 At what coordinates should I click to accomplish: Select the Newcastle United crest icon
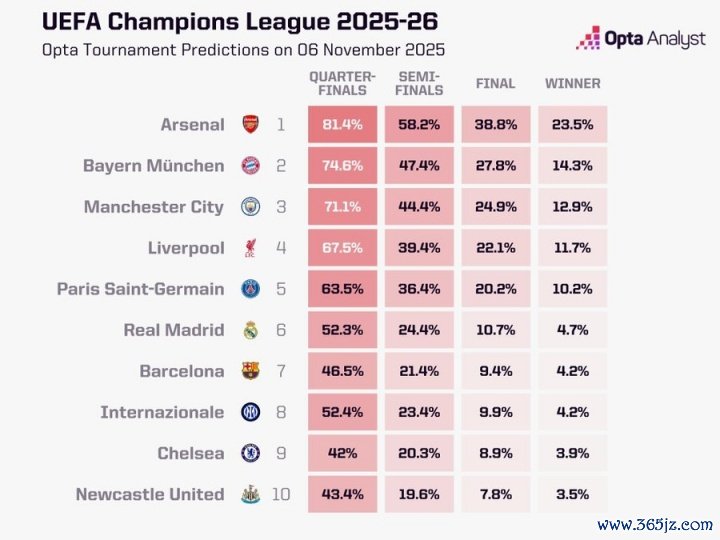pyautogui.click(x=250, y=494)
